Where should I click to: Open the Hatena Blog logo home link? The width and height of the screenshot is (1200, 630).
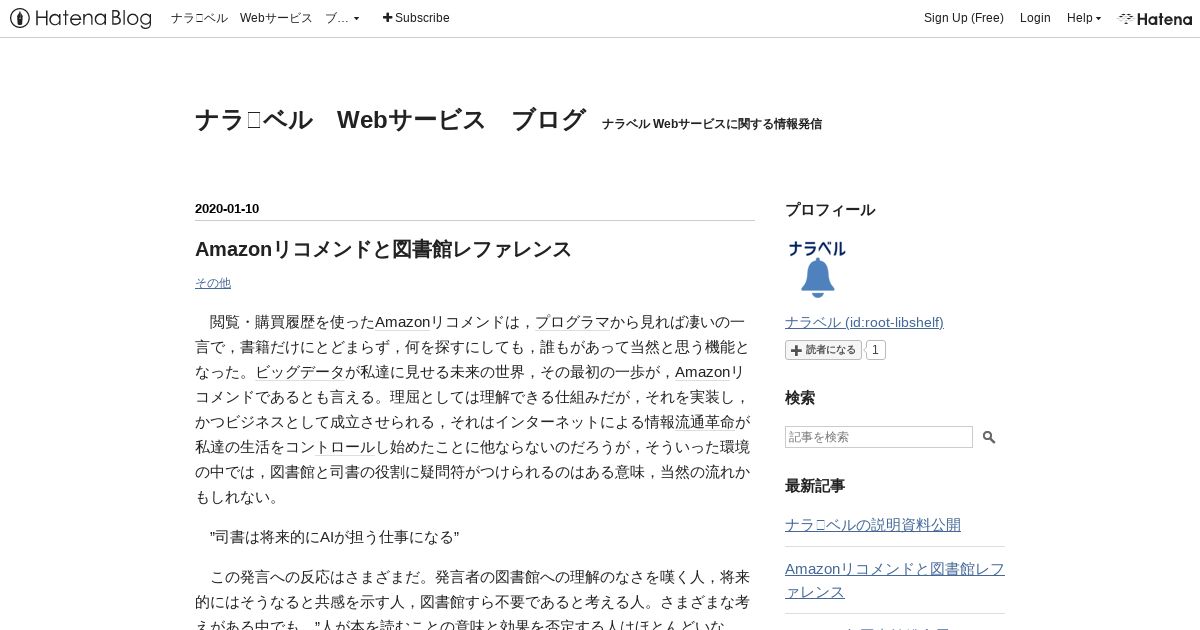click(x=81, y=18)
